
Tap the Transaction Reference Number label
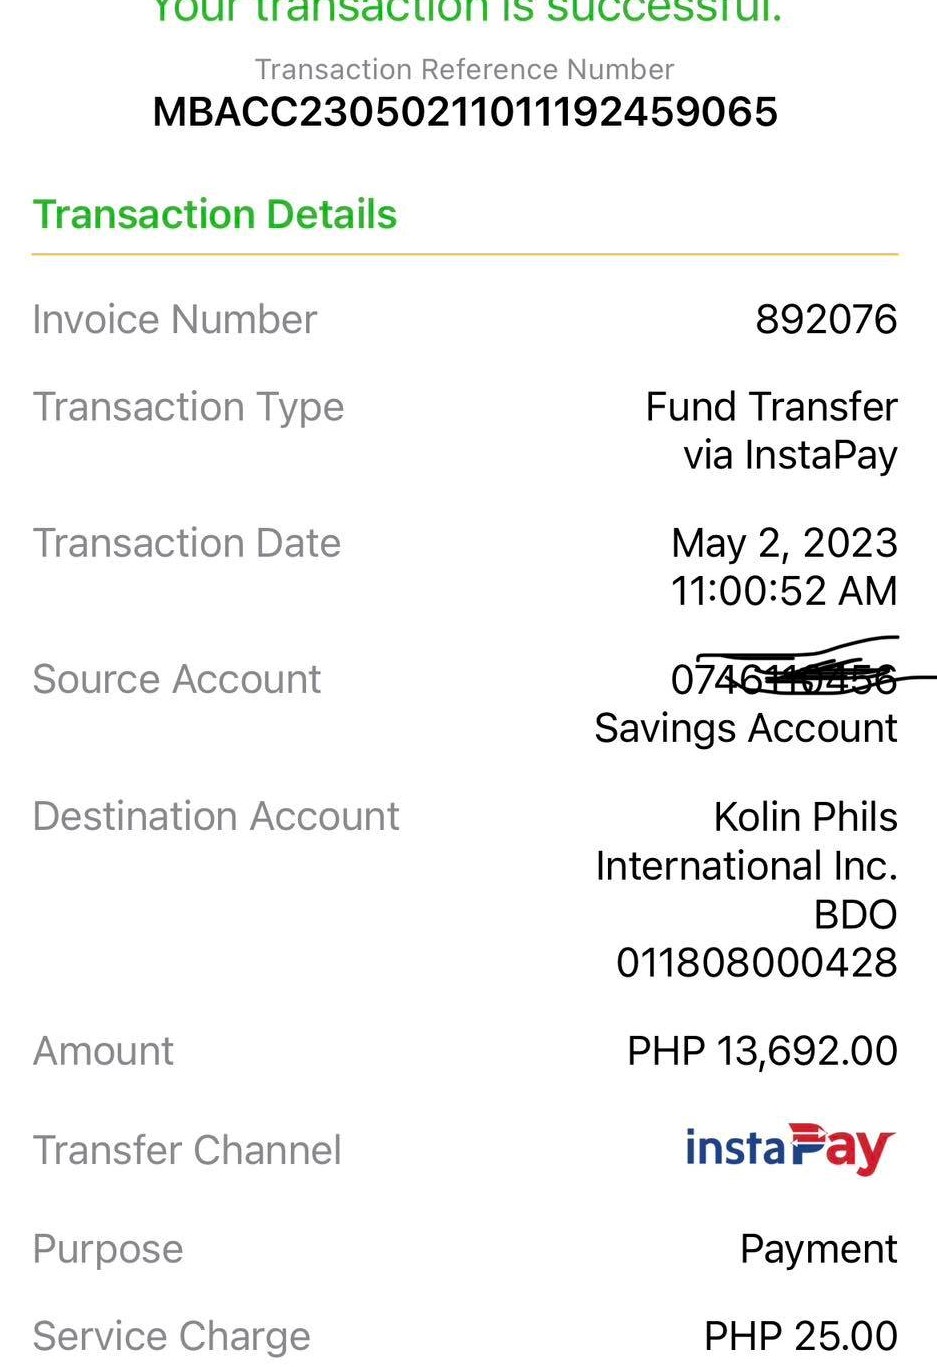point(464,69)
